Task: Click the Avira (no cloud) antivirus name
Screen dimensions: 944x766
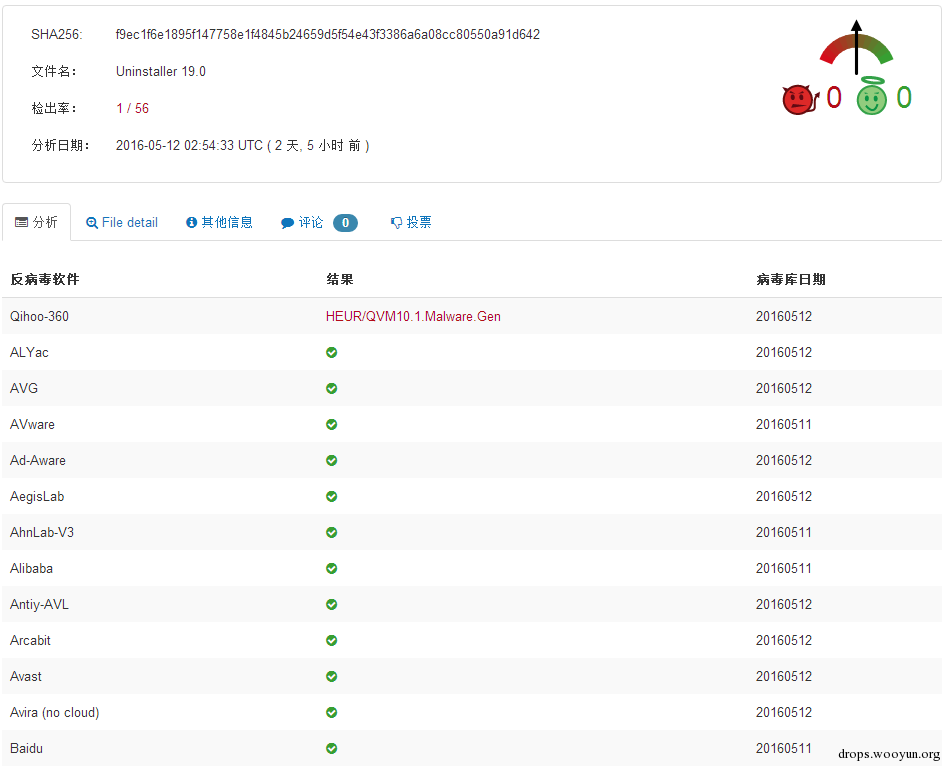Action: tap(55, 712)
